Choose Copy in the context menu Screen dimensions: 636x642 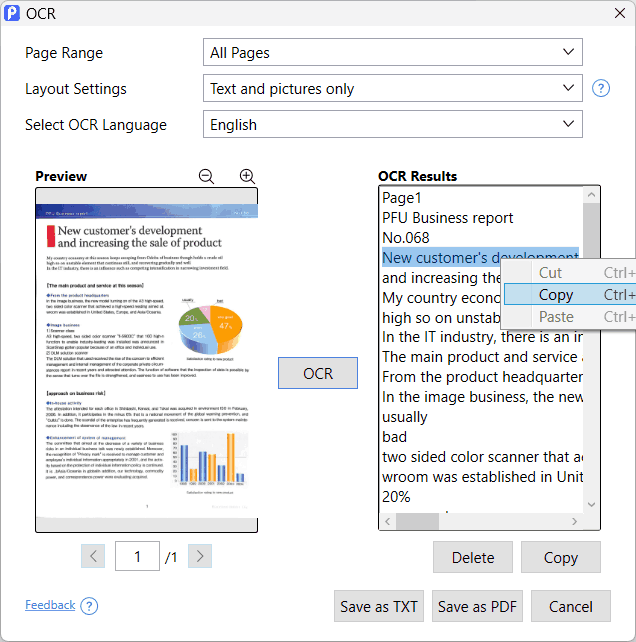pyautogui.click(x=570, y=294)
